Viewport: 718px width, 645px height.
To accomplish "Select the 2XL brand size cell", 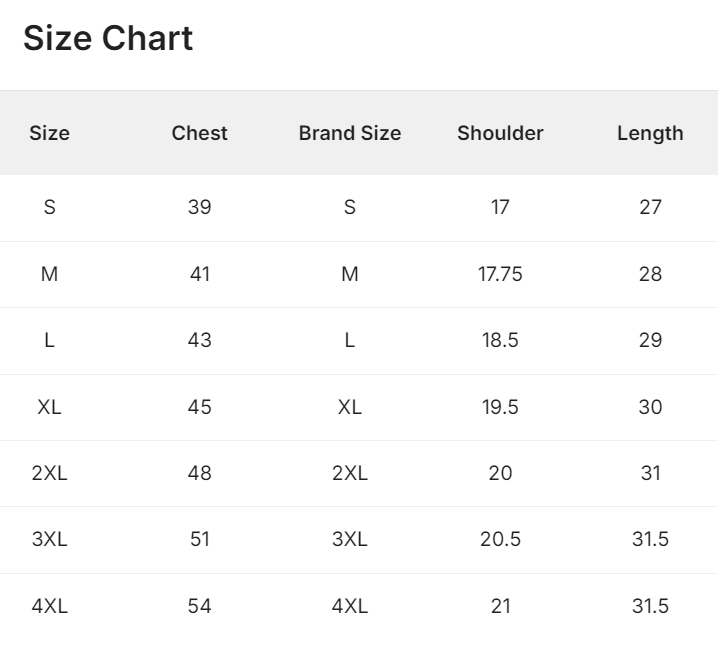I will 350,473.
